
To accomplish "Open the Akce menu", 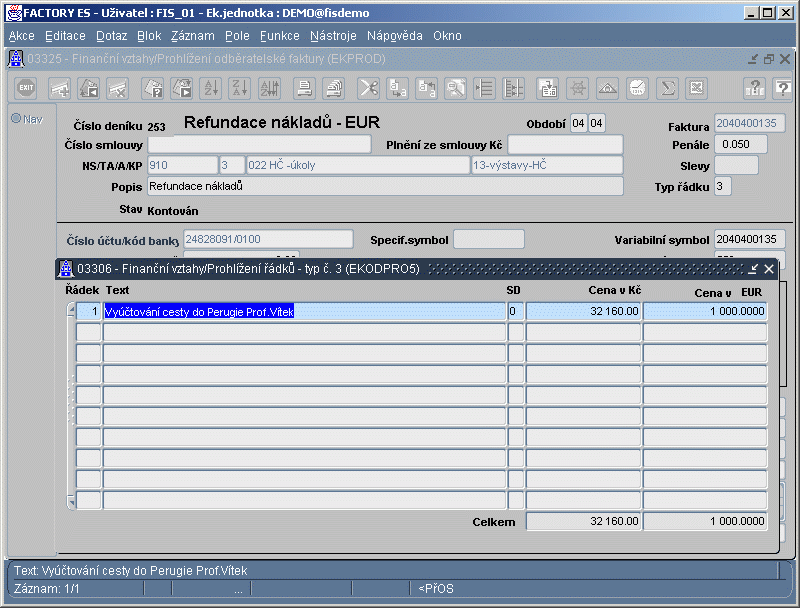I will click(x=21, y=36).
